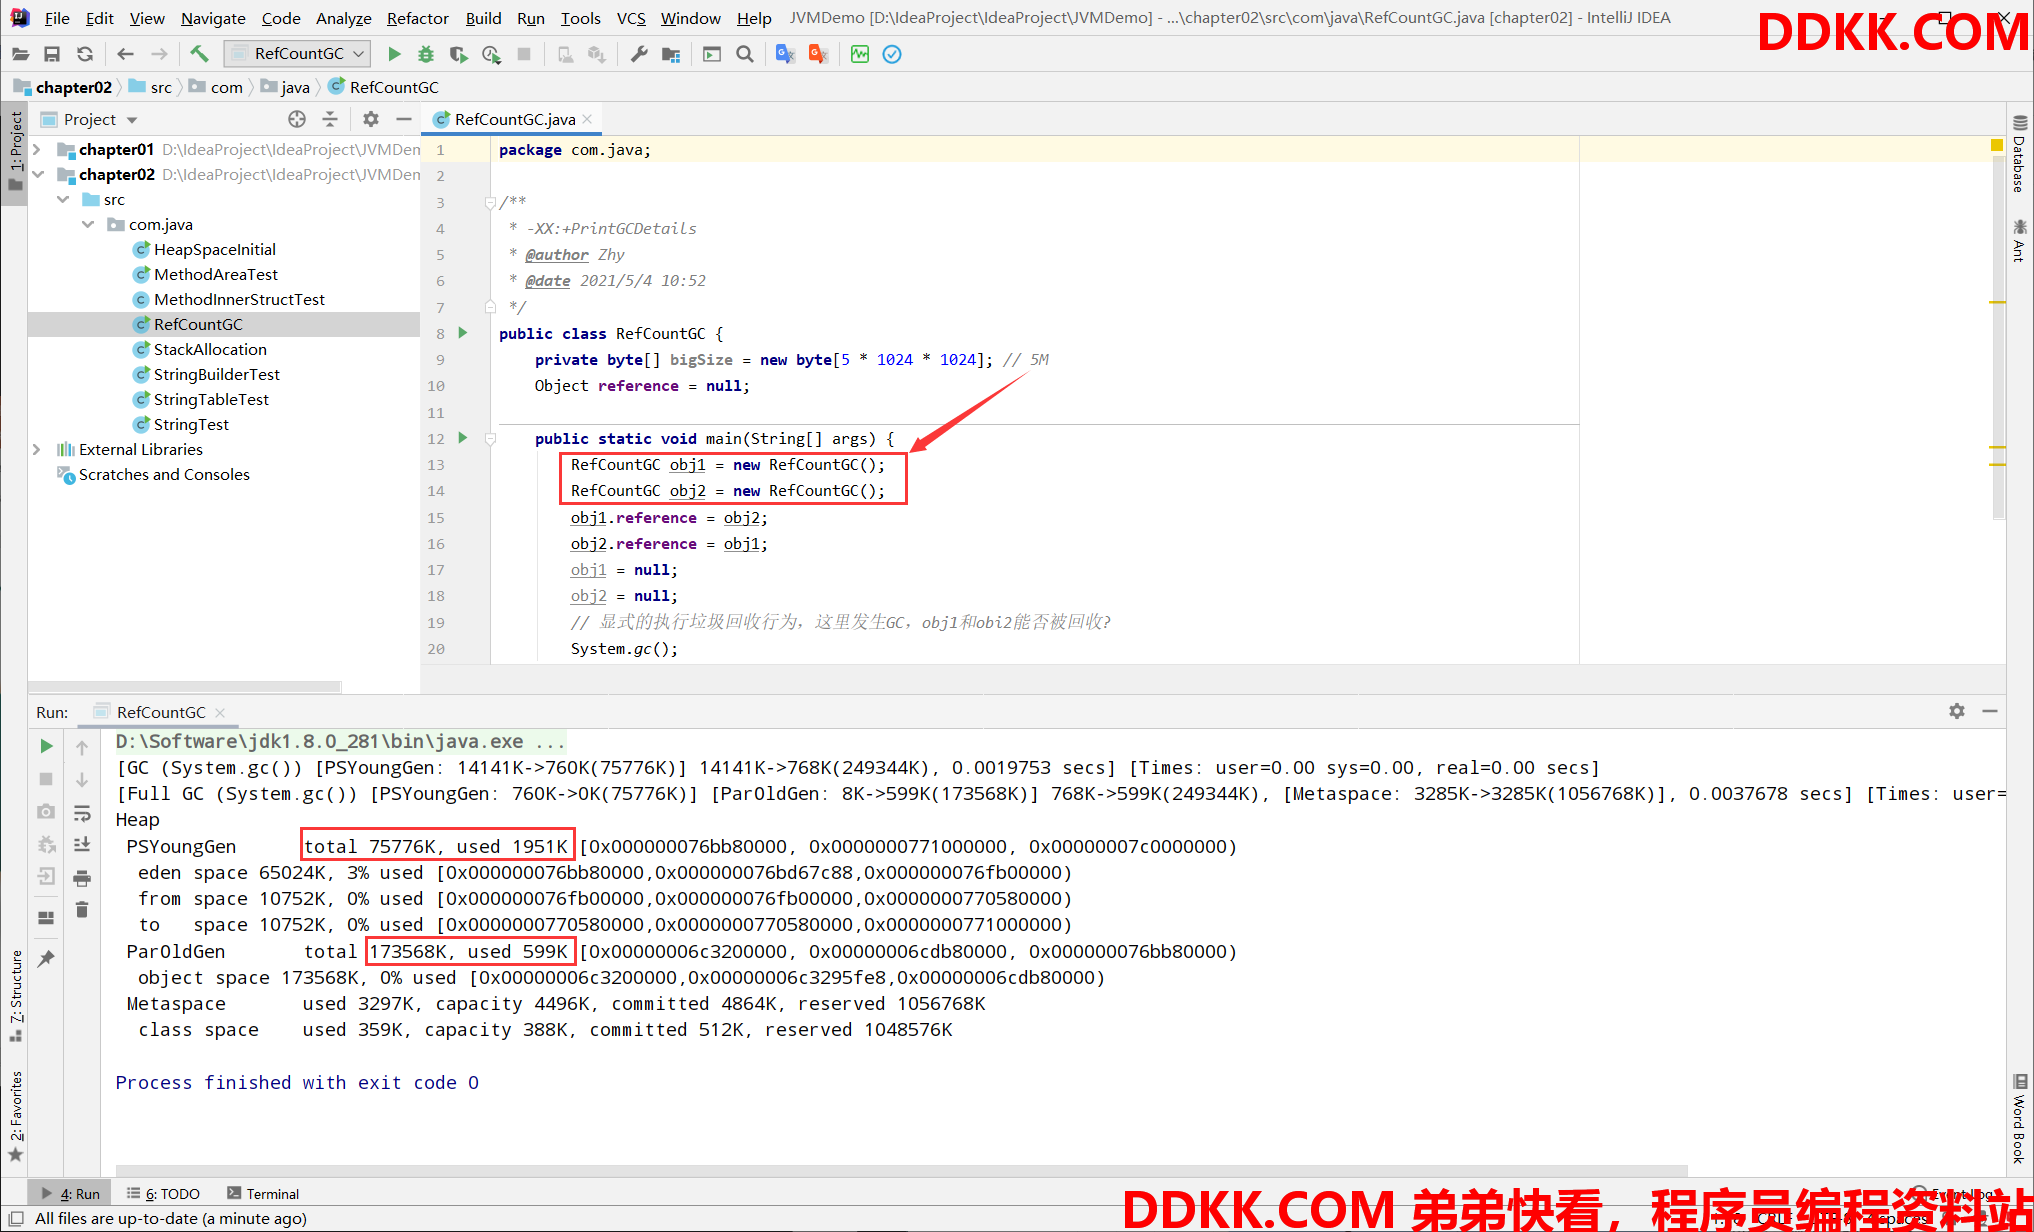Select StackAllocation in the project tree
The height and width of the screenshot is (1232, 2034).
click(x=210, y=349)
